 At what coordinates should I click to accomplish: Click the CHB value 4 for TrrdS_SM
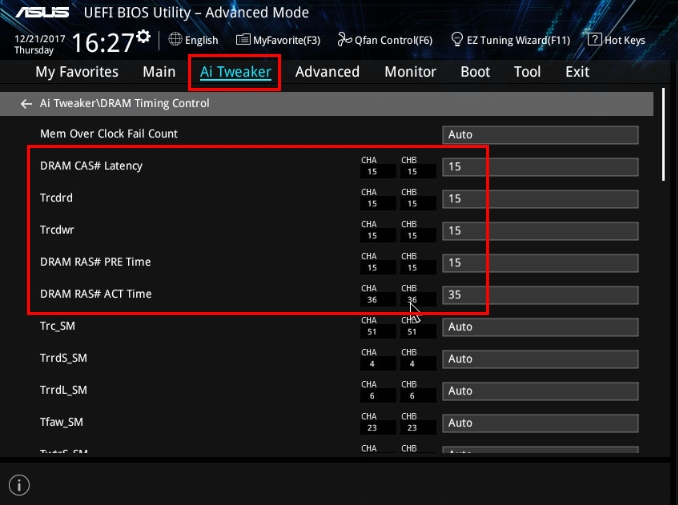point(412,364)
